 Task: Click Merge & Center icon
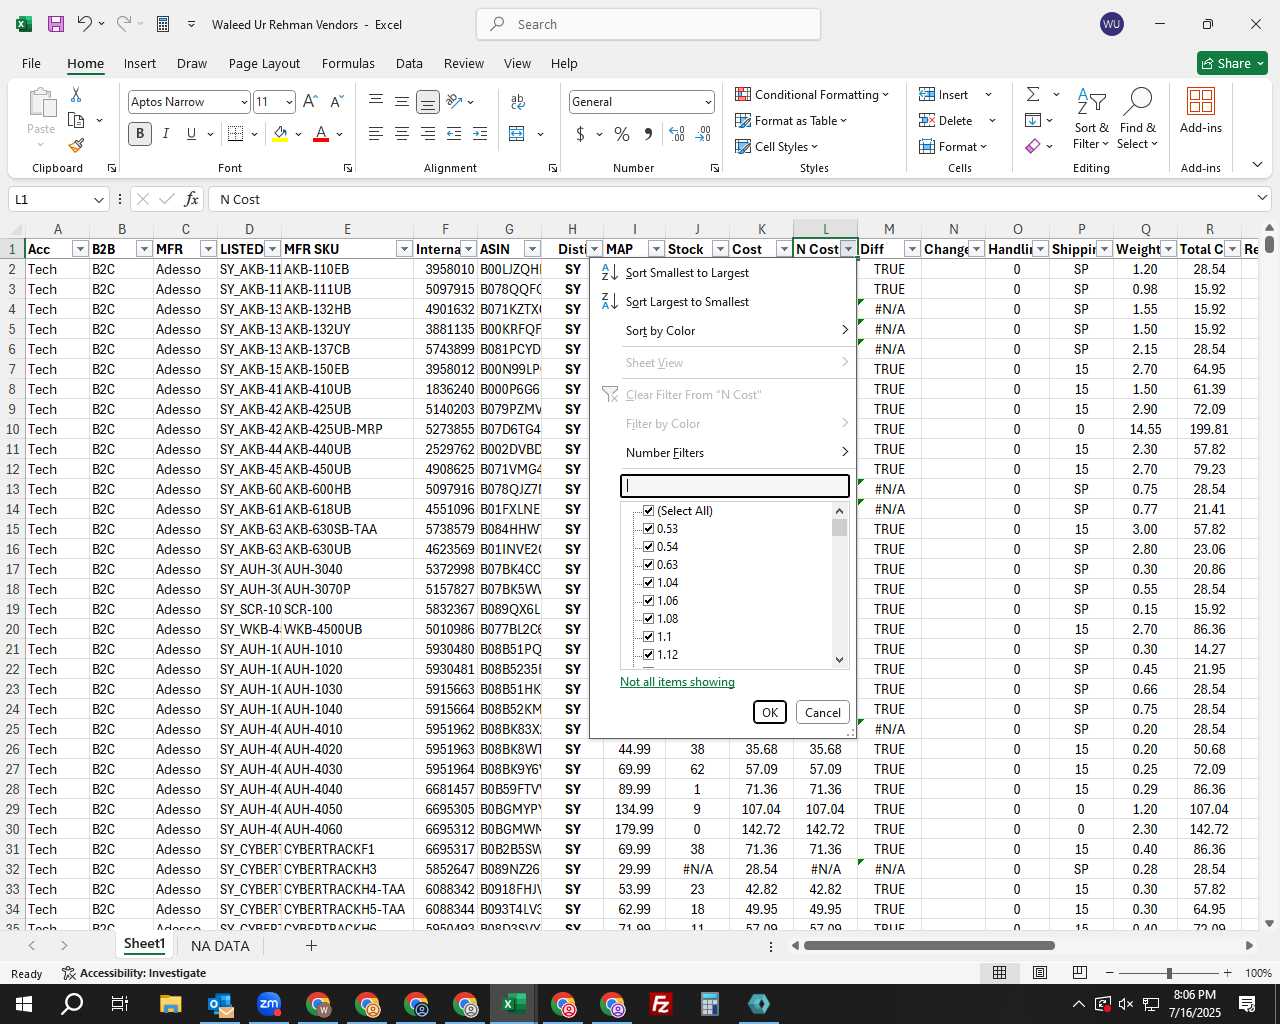pyautogui.click(x=517, y=133)
